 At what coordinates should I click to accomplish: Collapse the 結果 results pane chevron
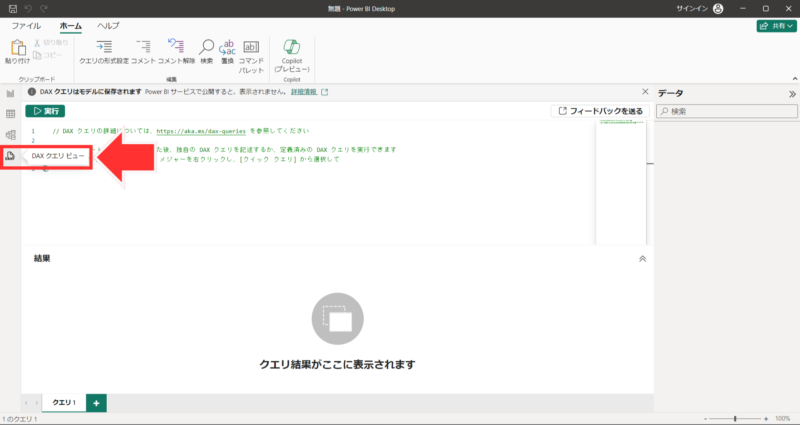point(642,259)
